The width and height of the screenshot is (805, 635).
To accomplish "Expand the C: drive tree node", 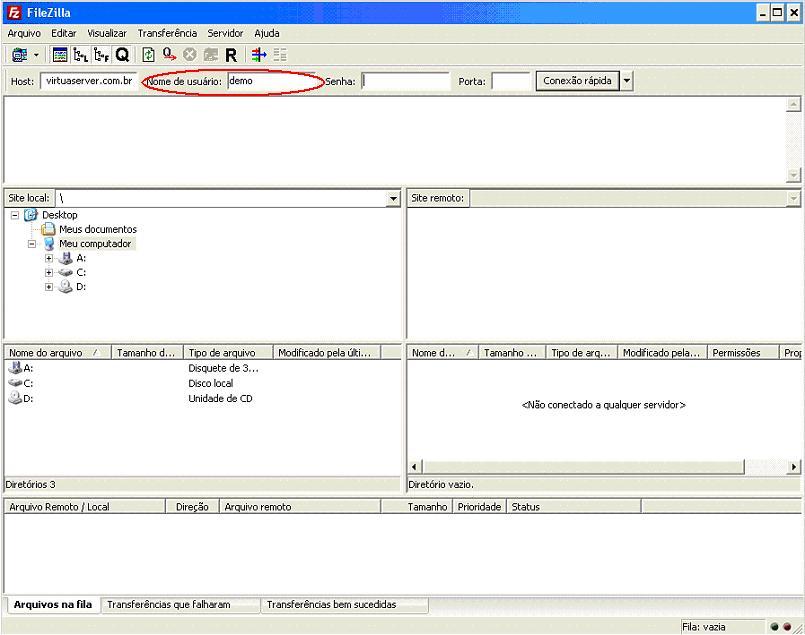I will (x=49, y=273).
